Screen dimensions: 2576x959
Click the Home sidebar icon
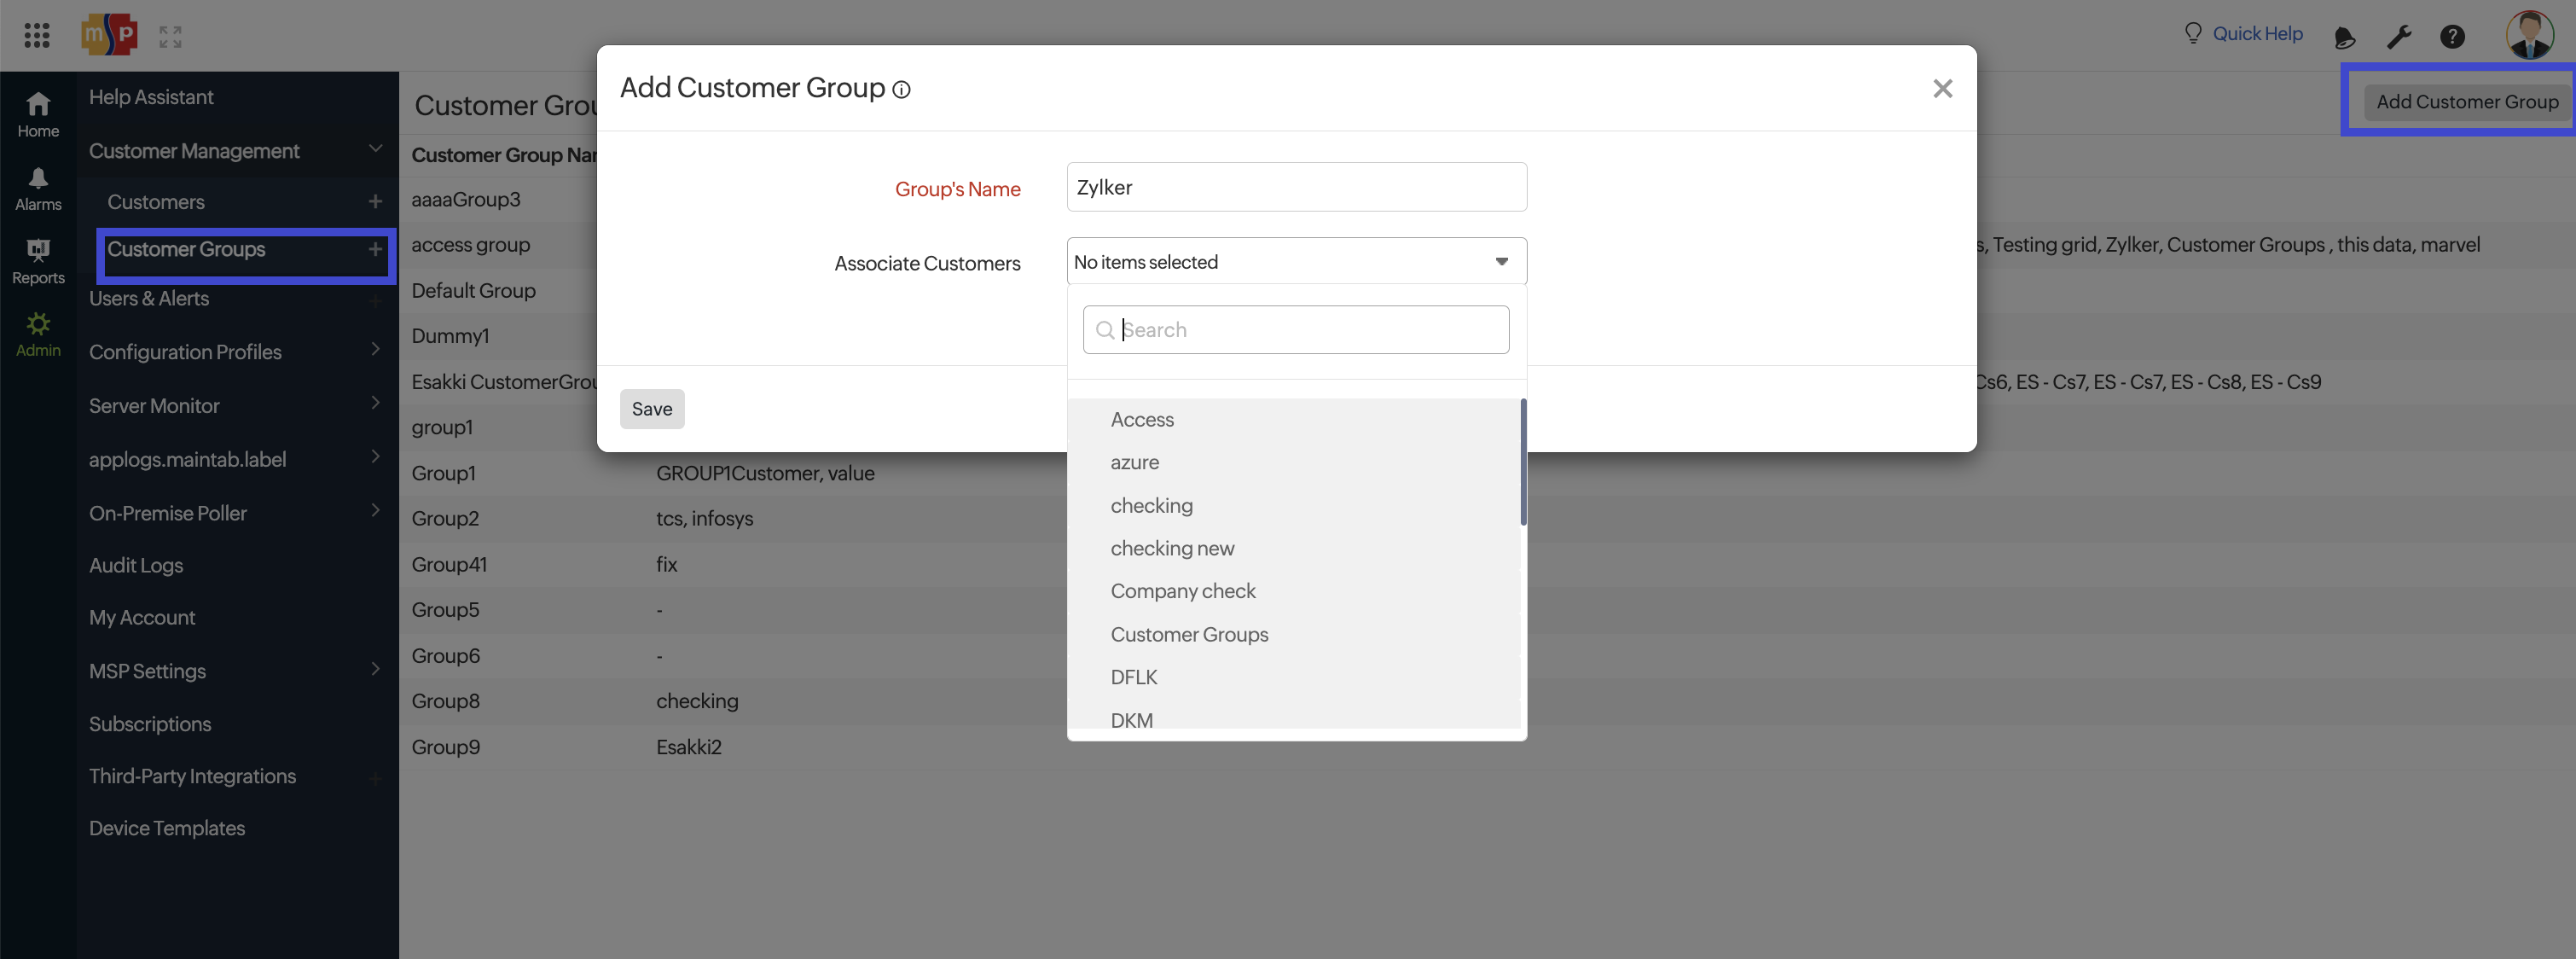[x=38, y=112]
